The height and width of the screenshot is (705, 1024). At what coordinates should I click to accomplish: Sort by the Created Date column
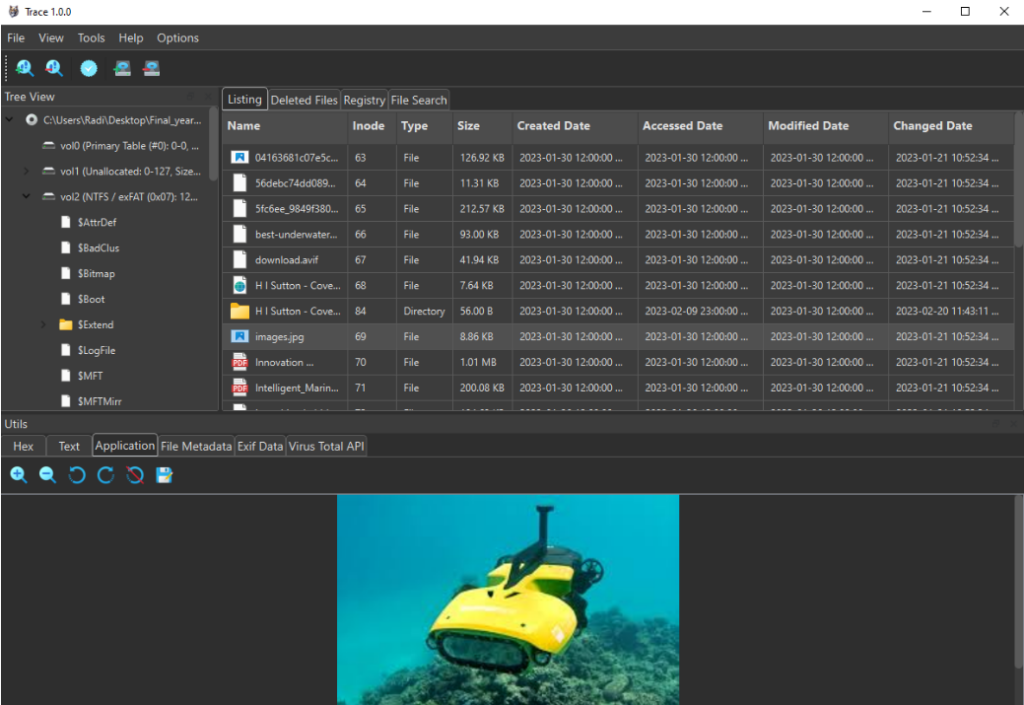[575, 126]
